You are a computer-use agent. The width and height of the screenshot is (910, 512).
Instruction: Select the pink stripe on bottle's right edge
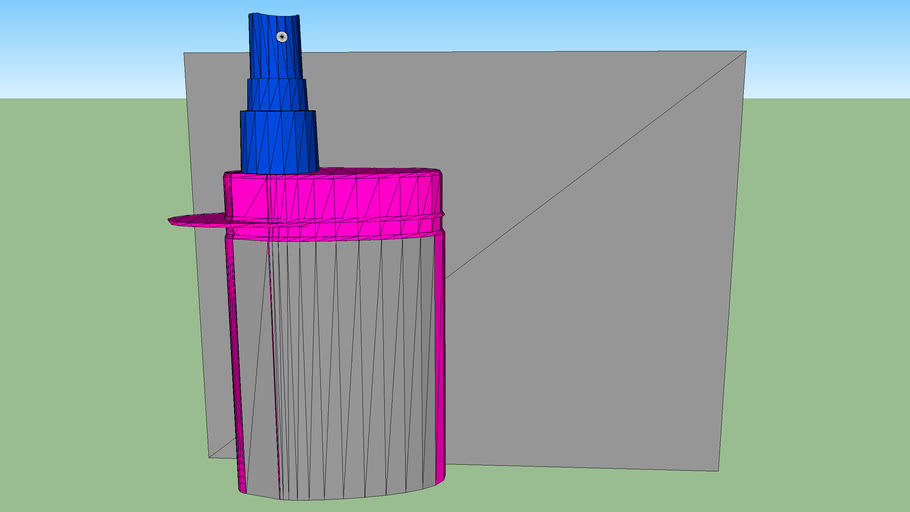coord(440,350)
